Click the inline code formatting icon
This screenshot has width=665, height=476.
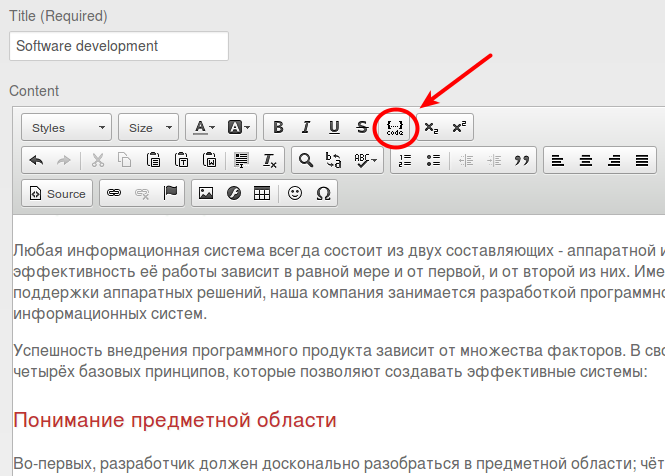pyautogui.click(x=394, y=127)
